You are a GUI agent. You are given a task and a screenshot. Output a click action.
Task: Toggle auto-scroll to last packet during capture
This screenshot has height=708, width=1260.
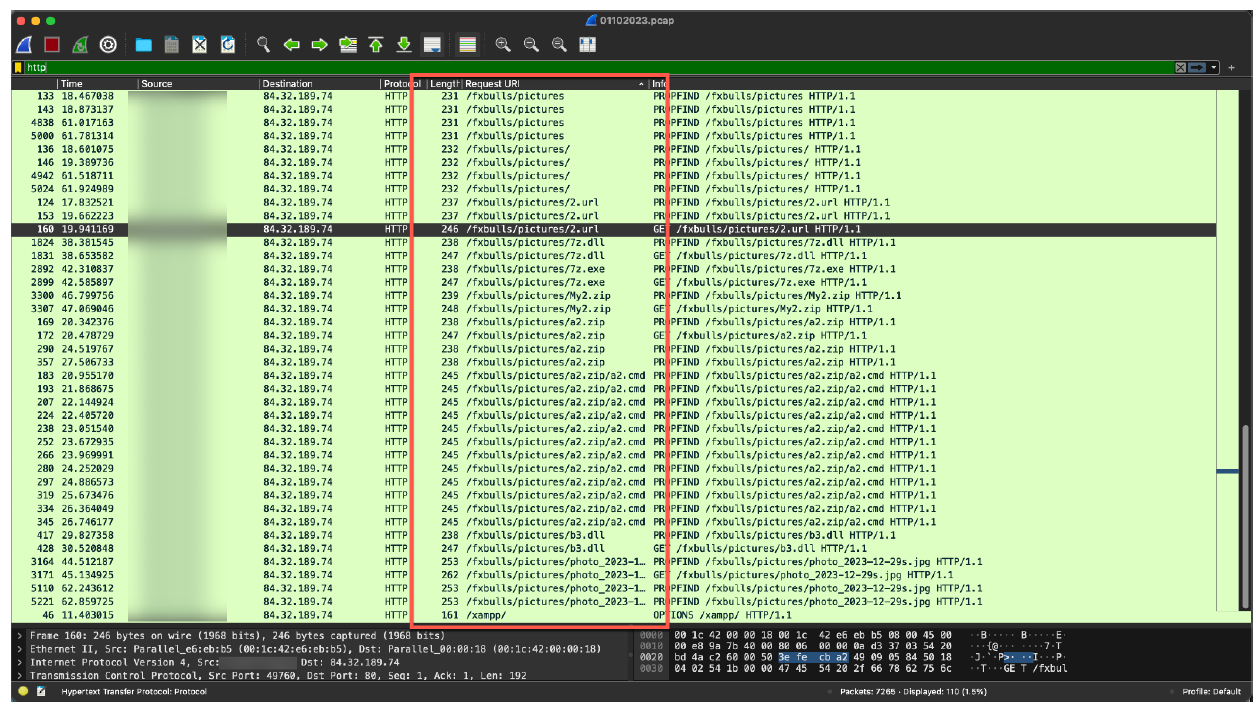(x=432, y=45)
